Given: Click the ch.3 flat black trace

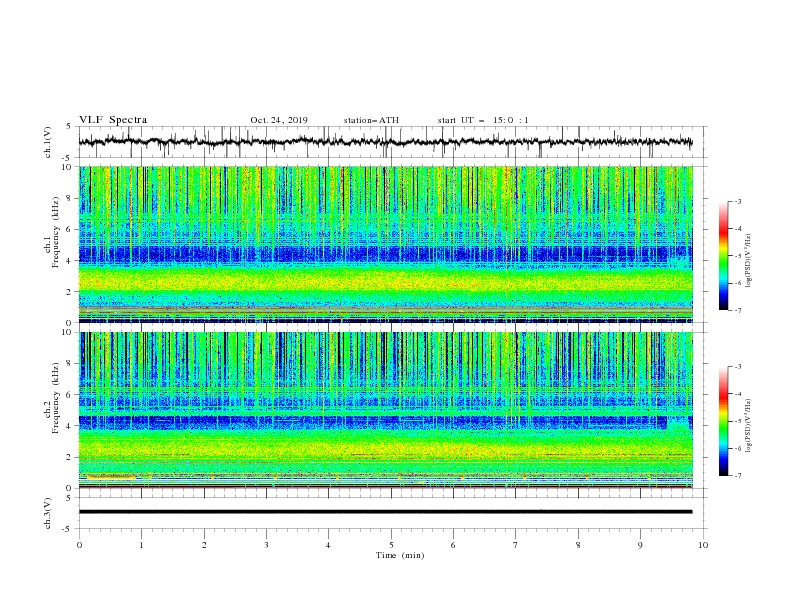Looking at the screenshot, I should [385, 512].
